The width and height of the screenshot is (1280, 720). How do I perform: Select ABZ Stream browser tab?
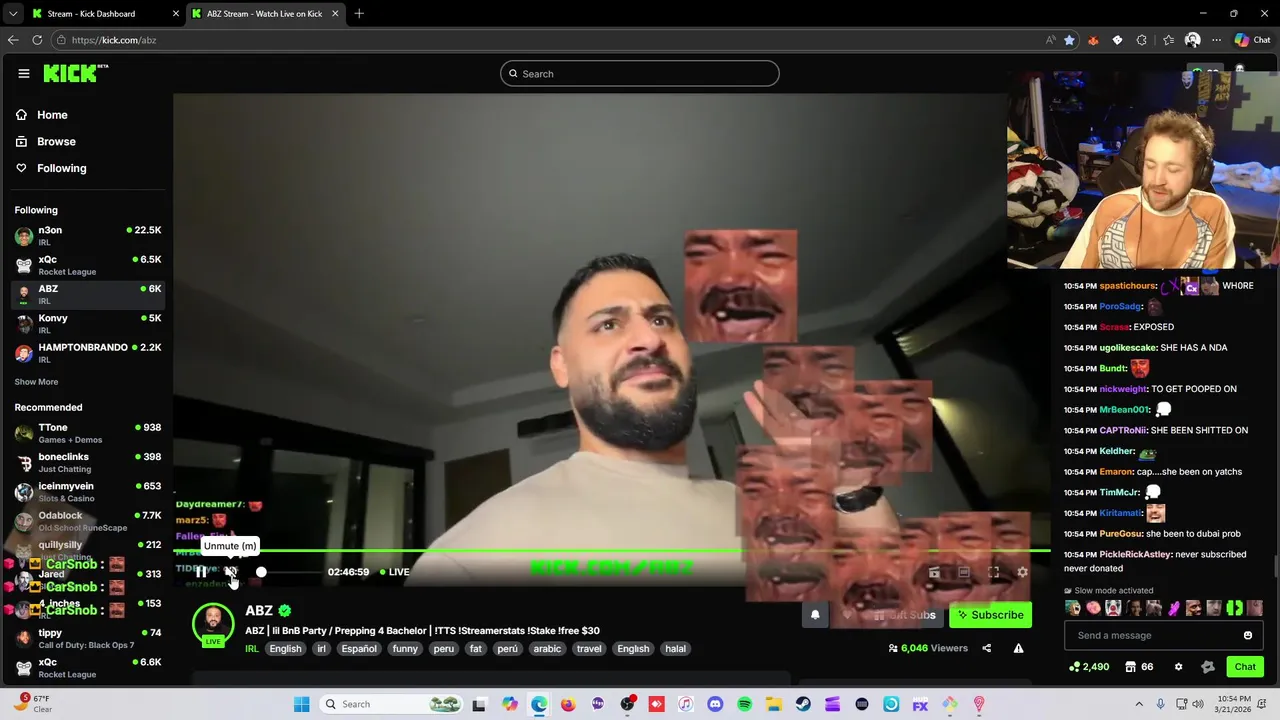pyautogui.click(x=264, y=14)
